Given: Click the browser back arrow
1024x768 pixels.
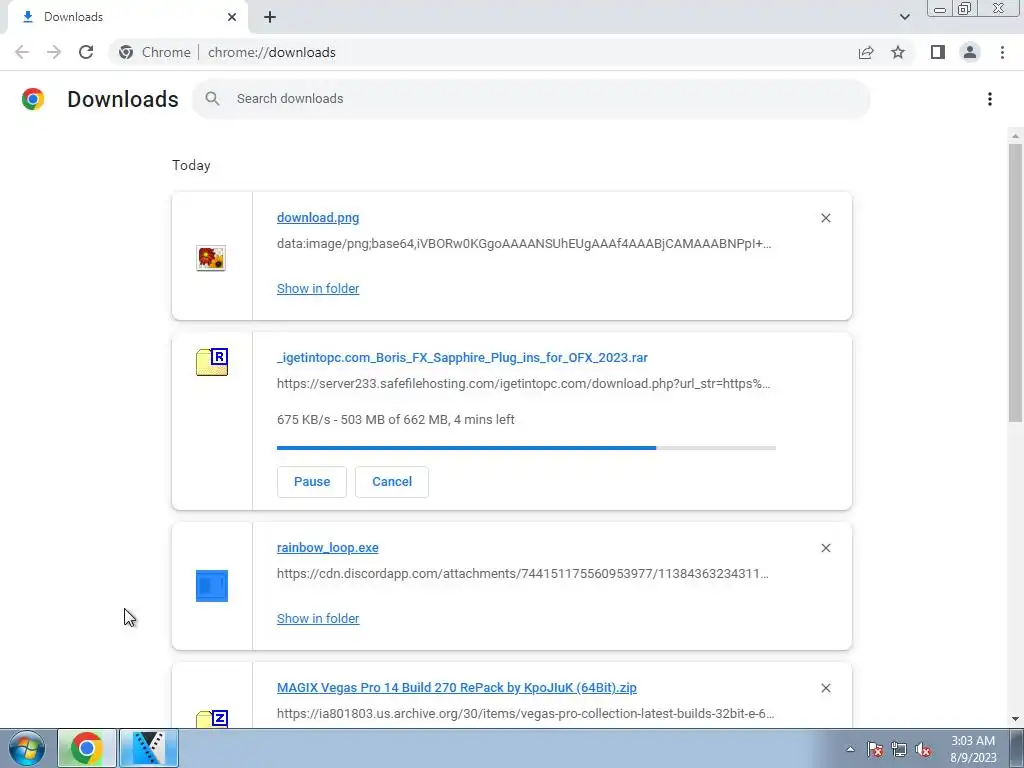Looking at the screenshot, I should [x=22, y=52].
